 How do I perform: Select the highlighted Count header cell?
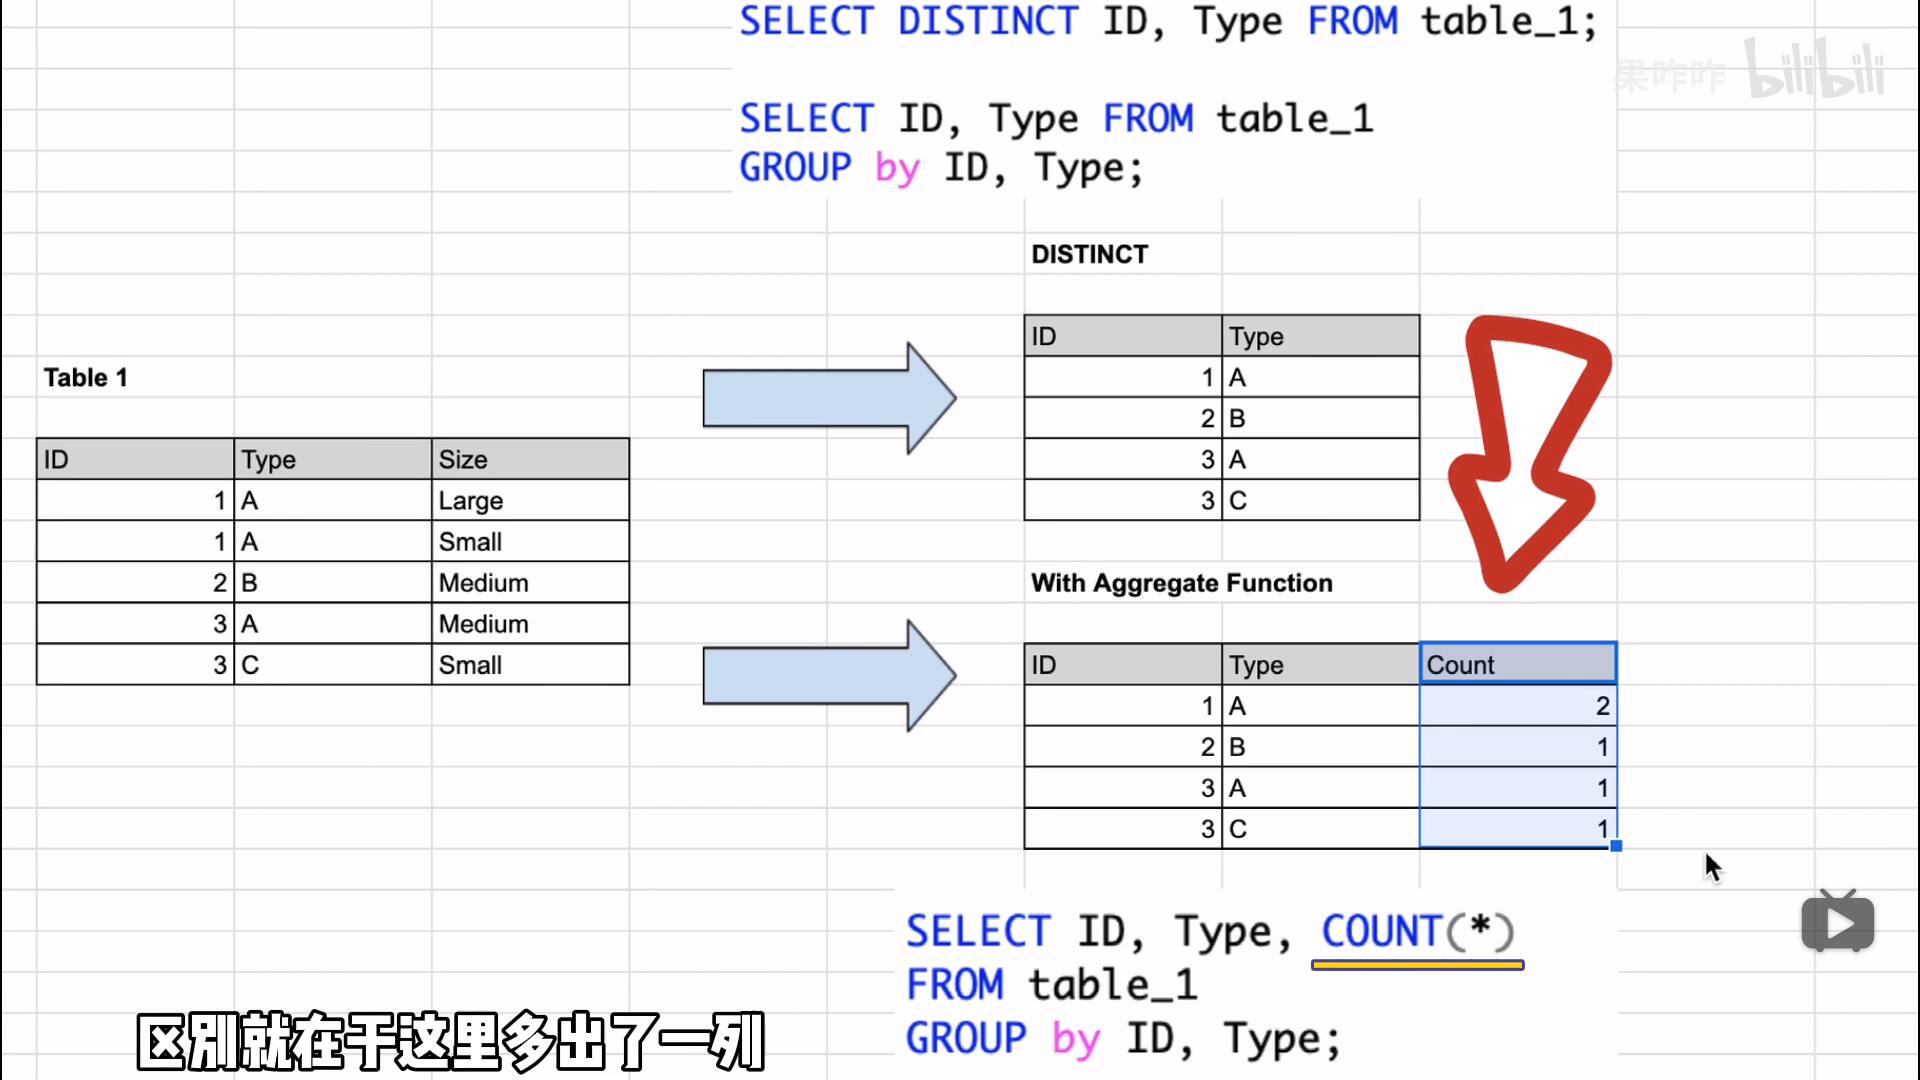1517,664
